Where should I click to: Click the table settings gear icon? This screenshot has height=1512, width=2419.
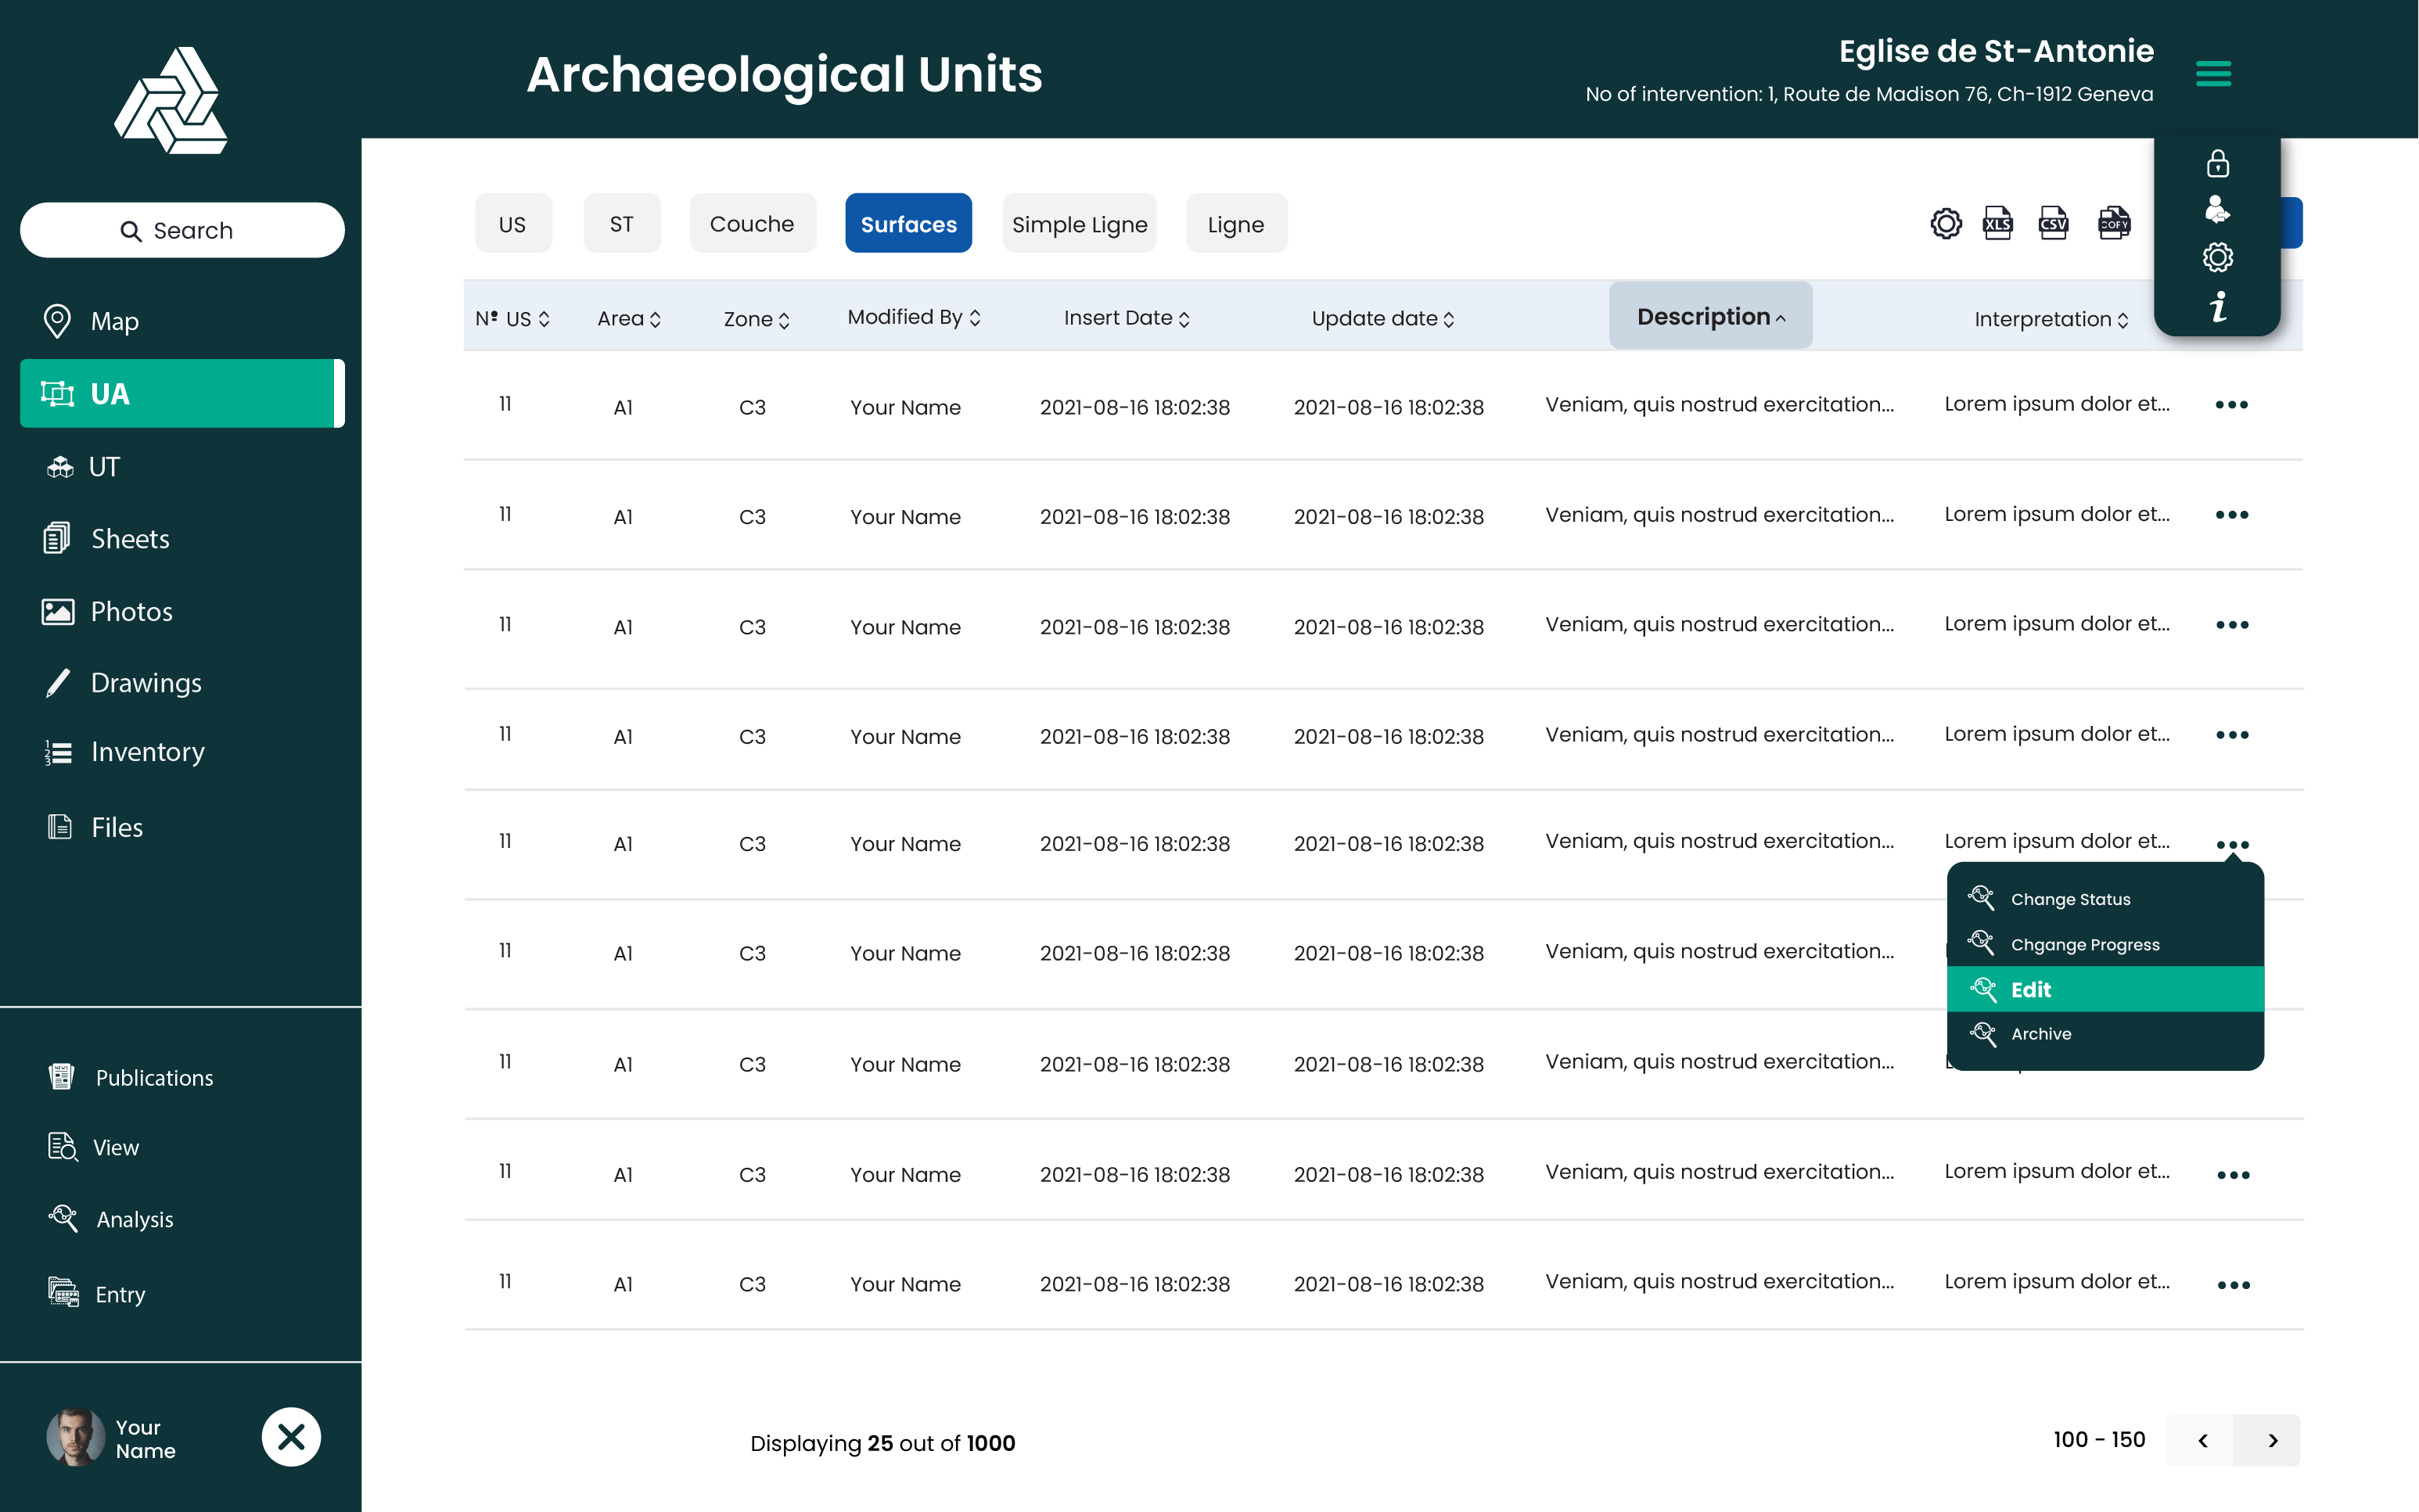[x=1945, y=223]
